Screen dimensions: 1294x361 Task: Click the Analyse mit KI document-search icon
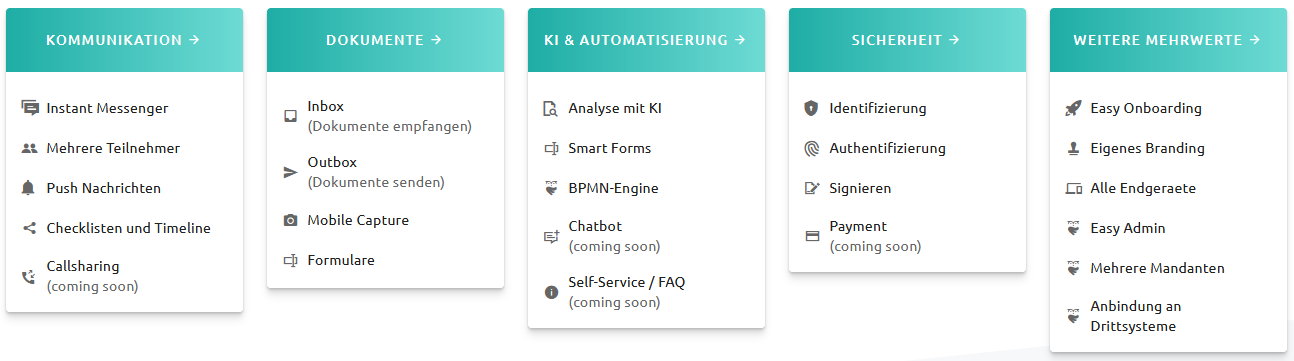551,108
